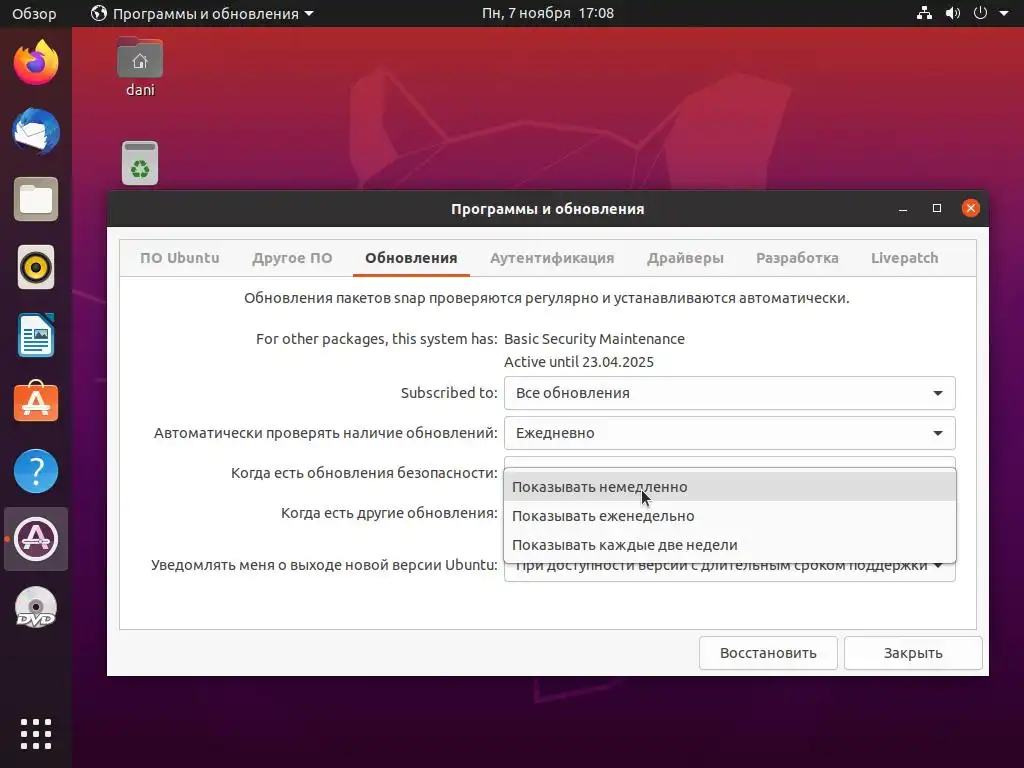Open the Trash desktop icon
Image resolution: width=1024 pixels, height=768 pixels.
pos(140,163)
